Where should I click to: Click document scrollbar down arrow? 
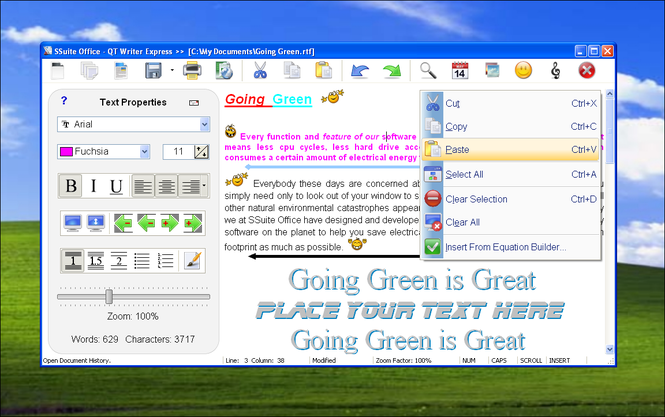click(610, 350)
